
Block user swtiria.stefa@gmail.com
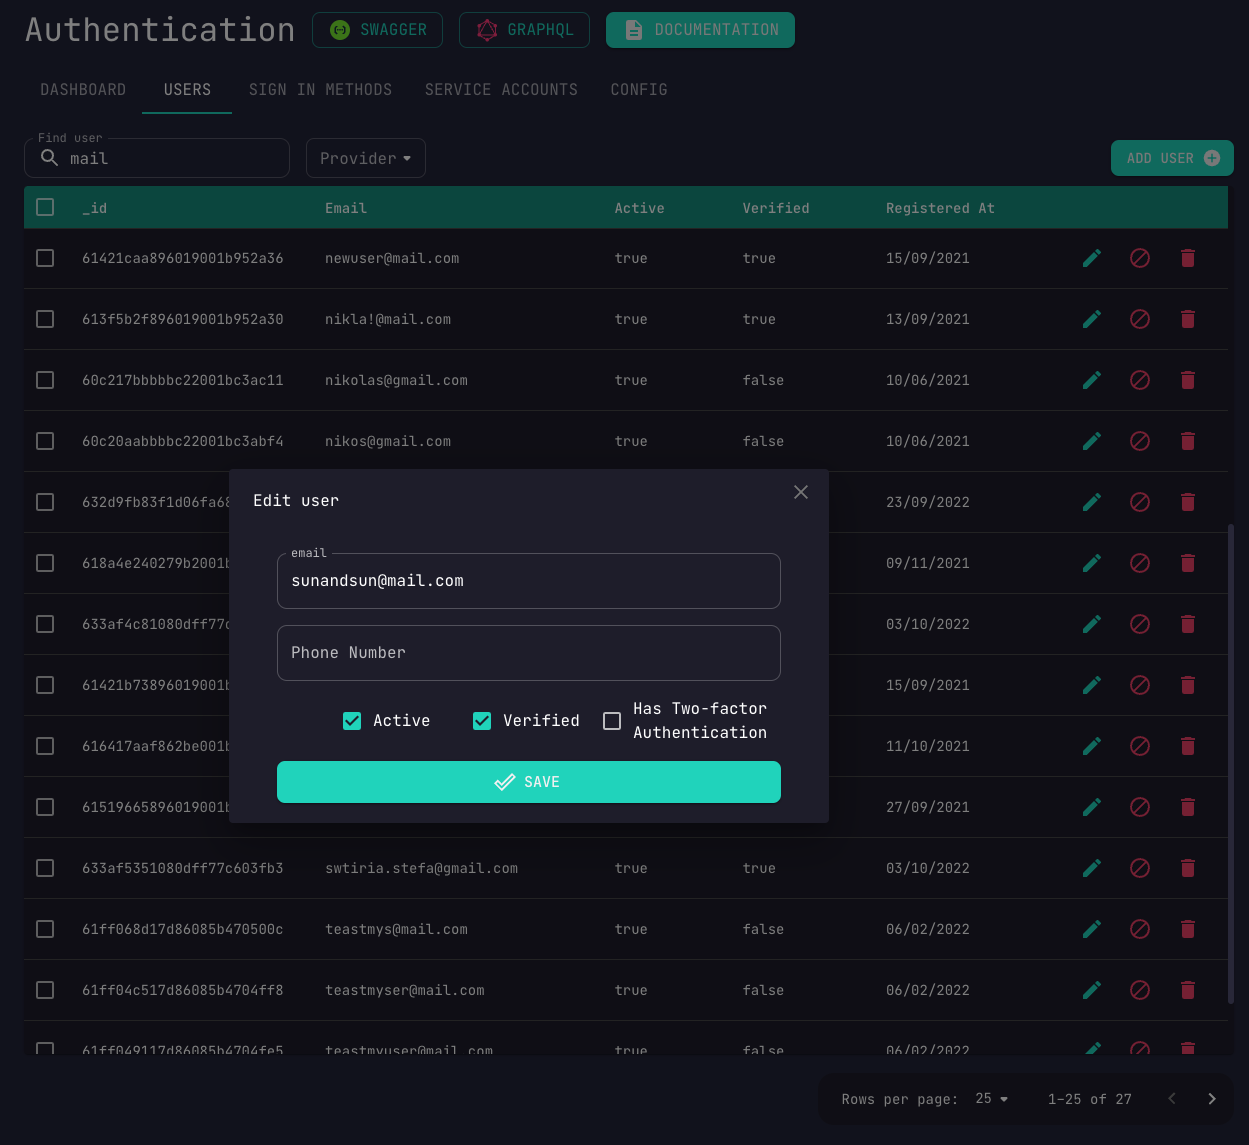pyautogui.click(x=1140, y=868)
